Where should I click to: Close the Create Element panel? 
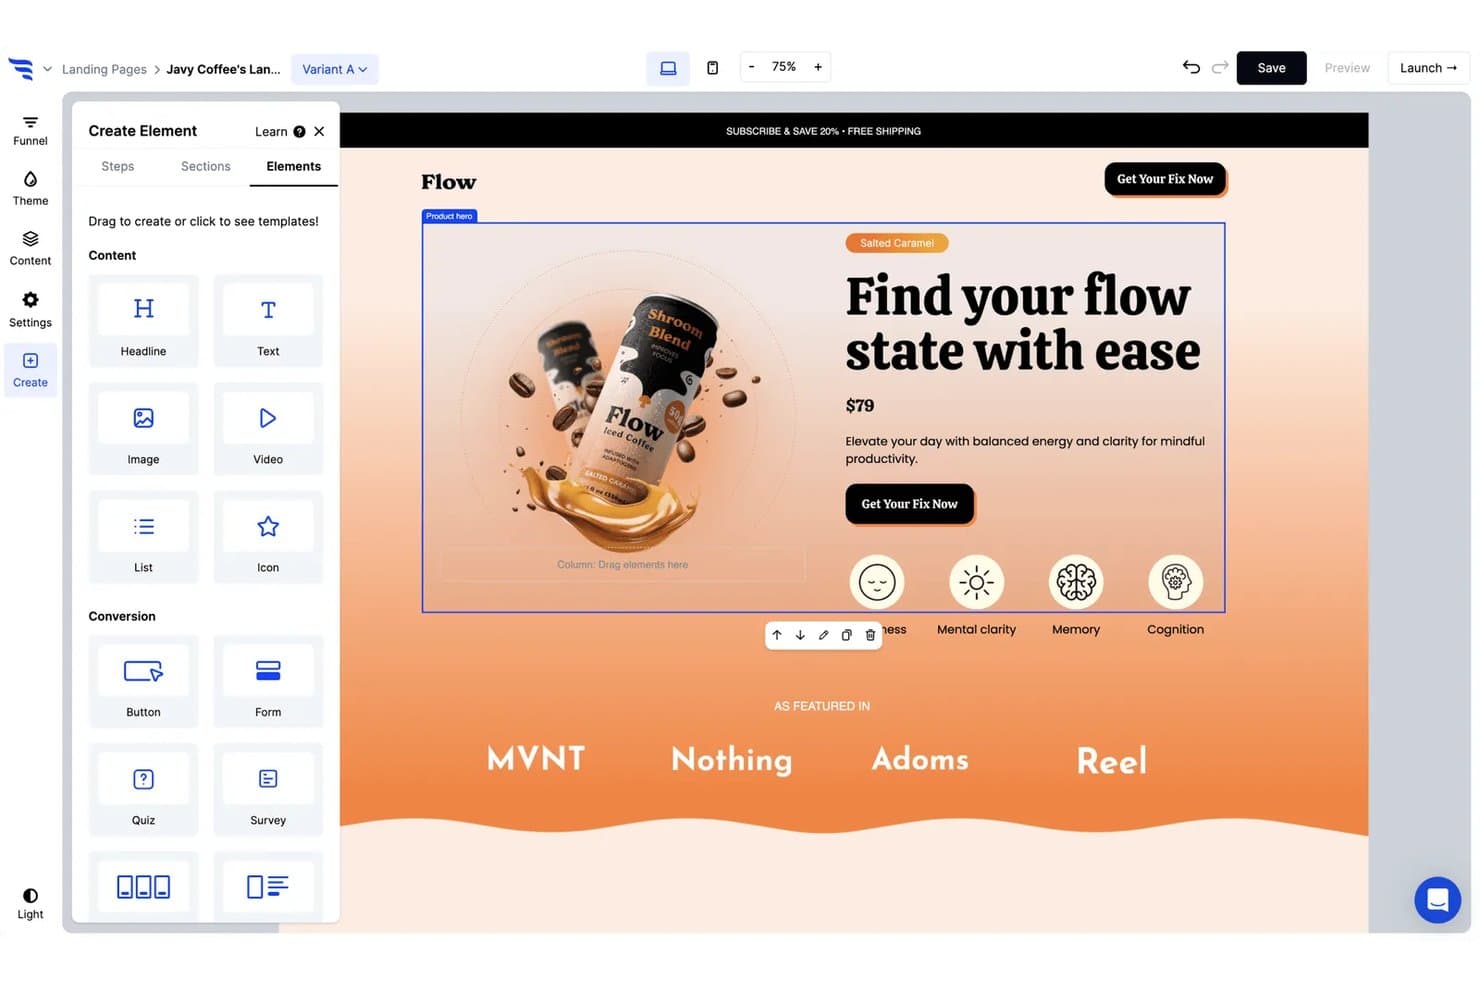pos(319,131)
